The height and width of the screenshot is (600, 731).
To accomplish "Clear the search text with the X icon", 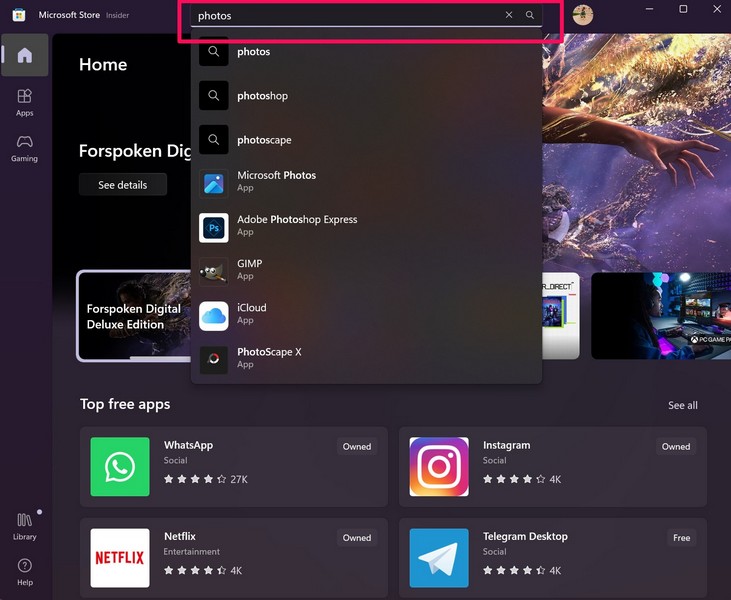I will point(509,15).
